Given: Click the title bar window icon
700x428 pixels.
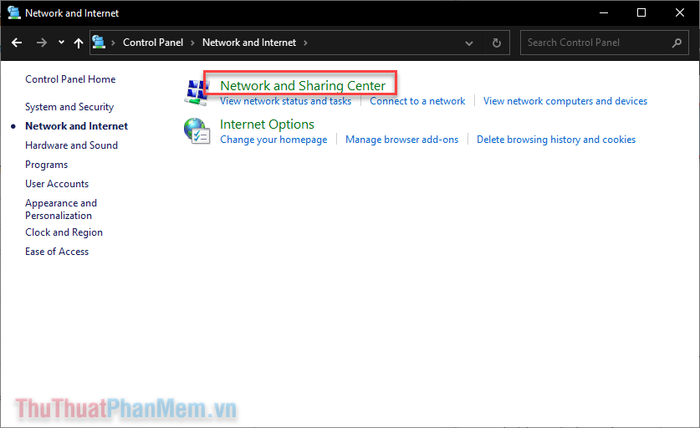Looking at the screenshot, I should (14, 13).
